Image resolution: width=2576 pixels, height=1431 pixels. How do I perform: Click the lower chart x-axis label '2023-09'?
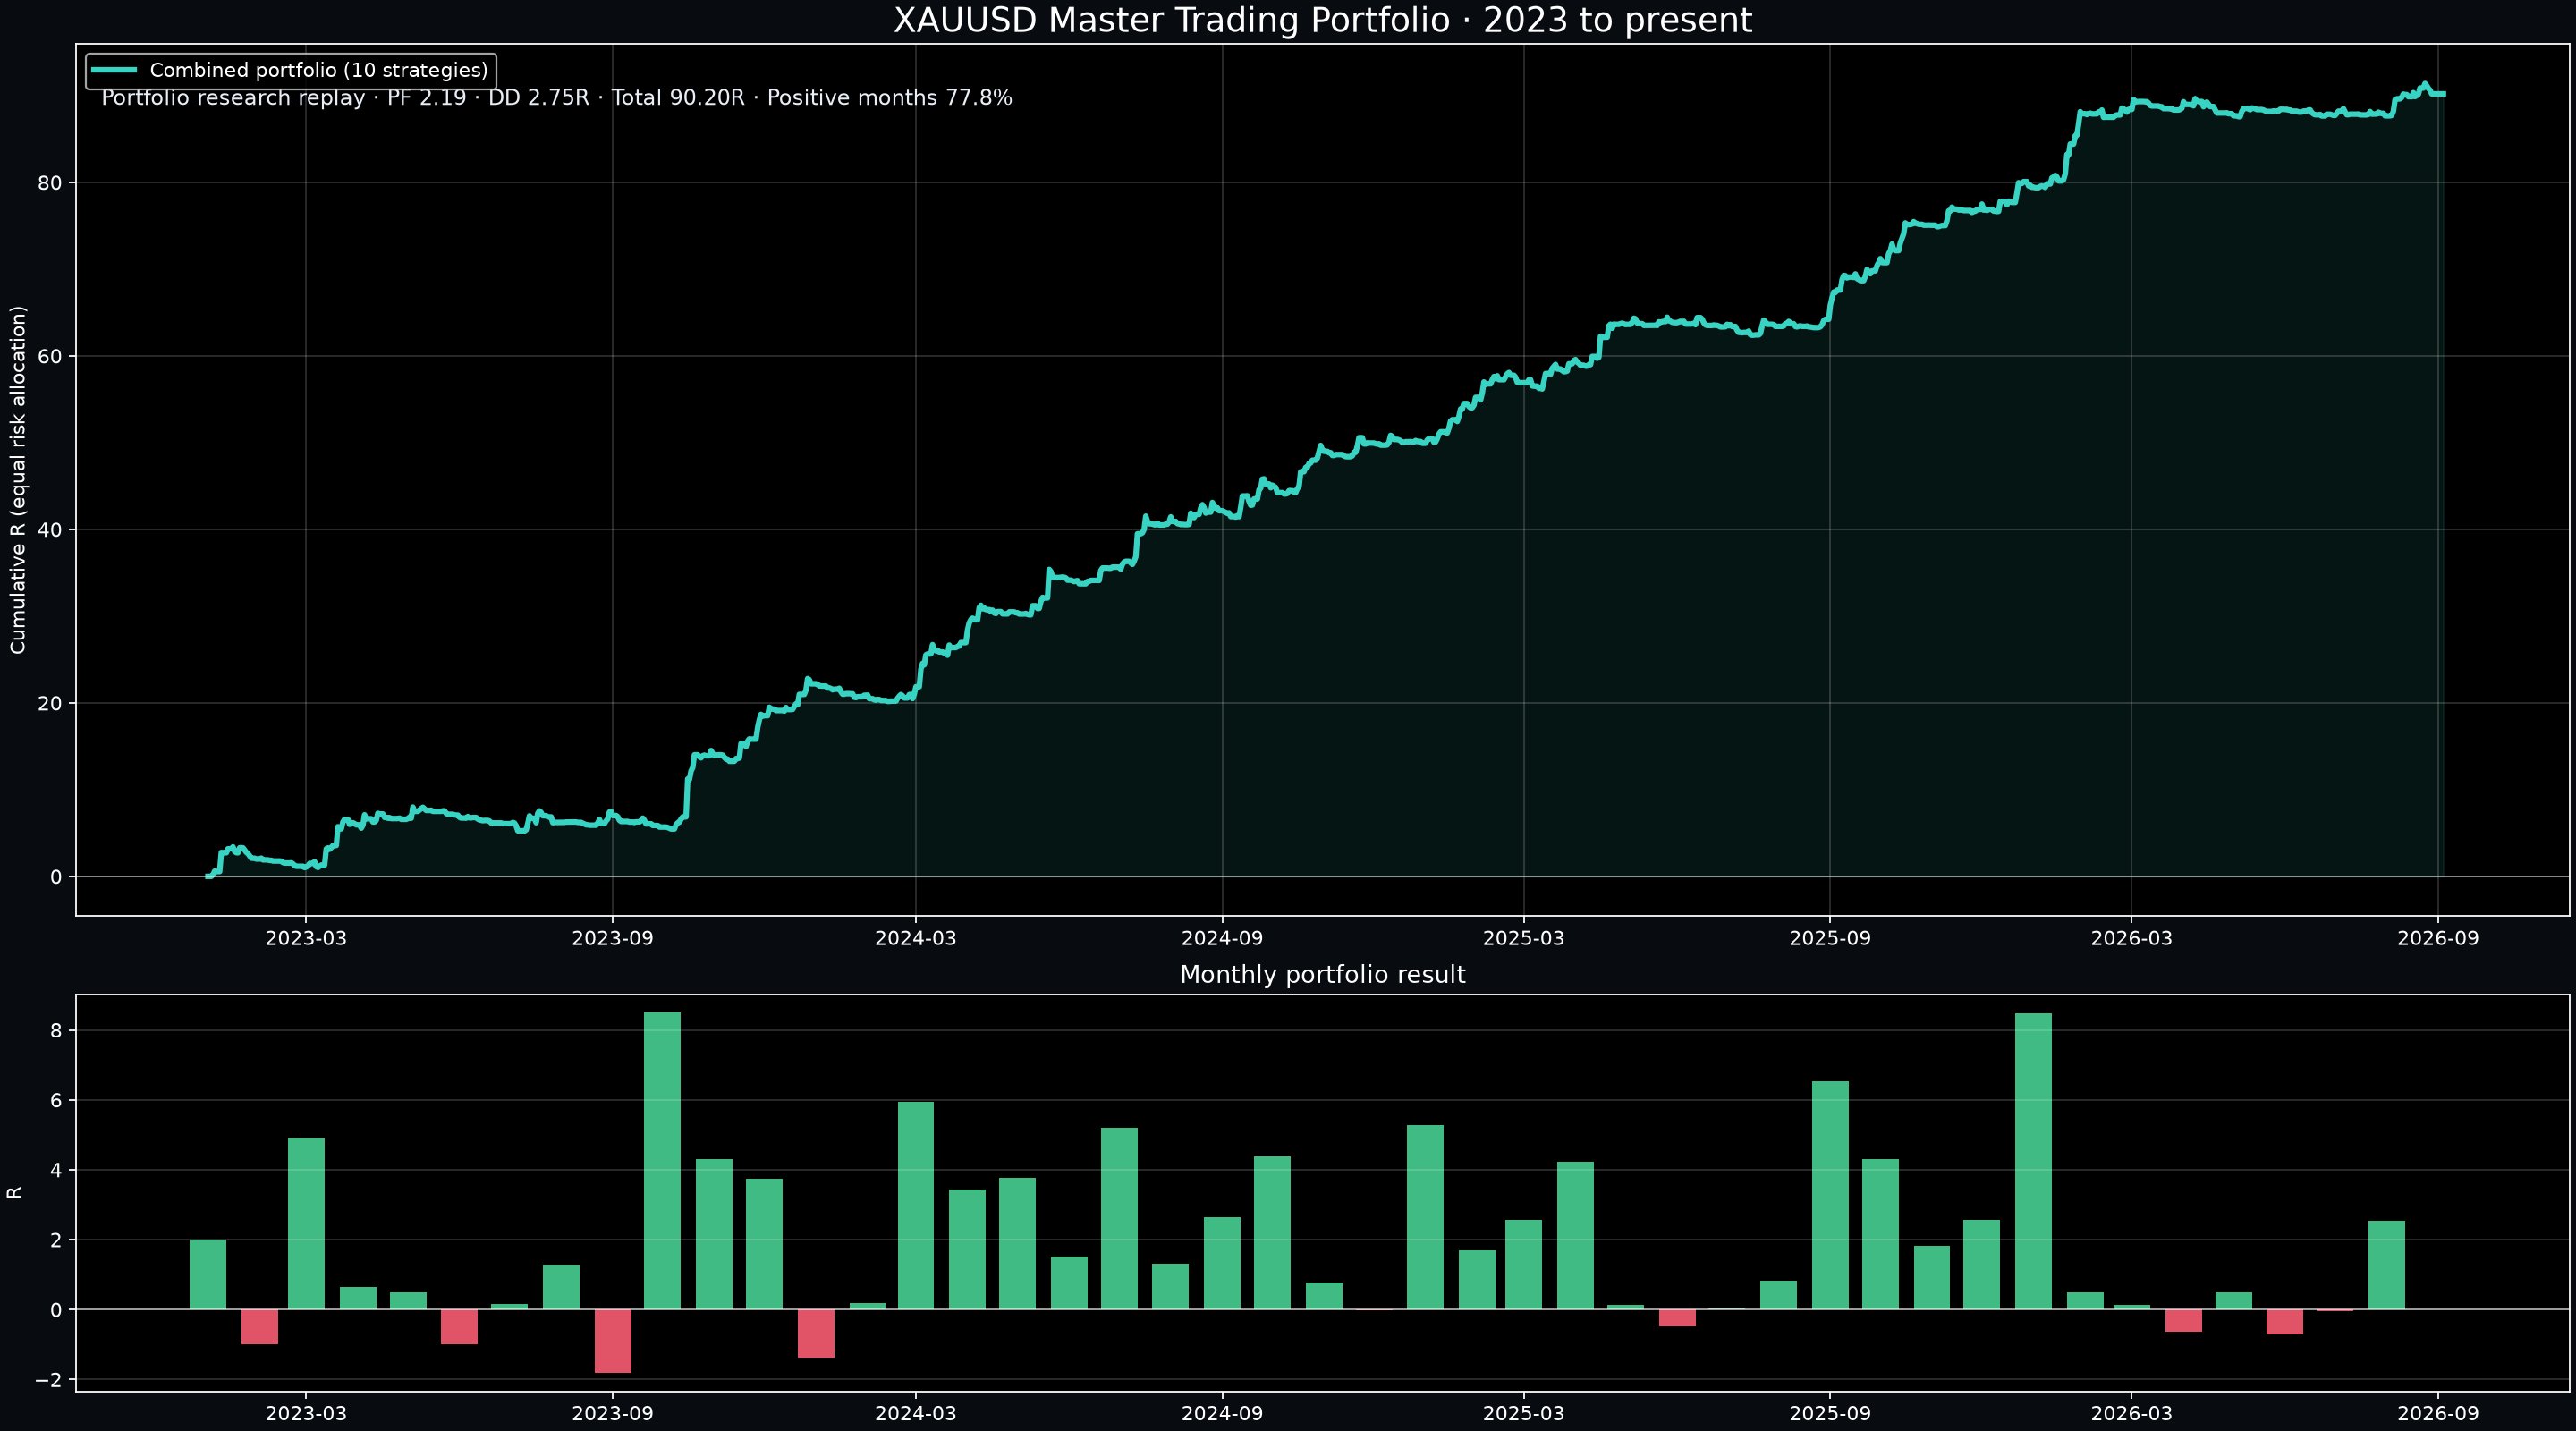click(x=612, y=1414)
